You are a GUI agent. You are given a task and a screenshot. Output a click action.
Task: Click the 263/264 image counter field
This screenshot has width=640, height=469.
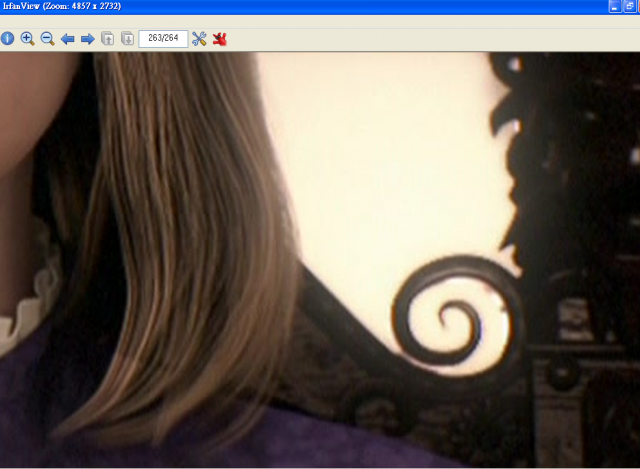[x=163, y=39]
